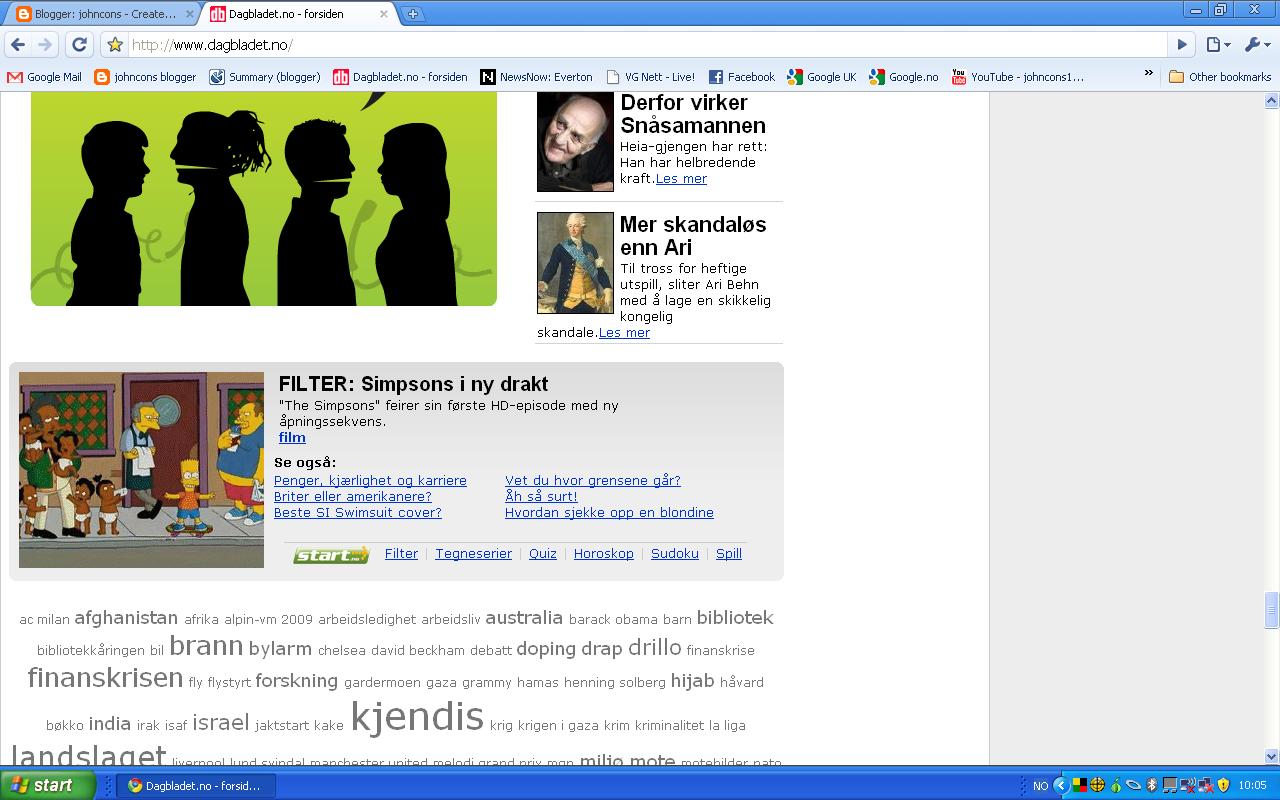Viewport: 1280px width, 800px height.
Task: Select the Dagbladet.no - forsiden tab
Action: pyautogui.click(x=300, y=14)
